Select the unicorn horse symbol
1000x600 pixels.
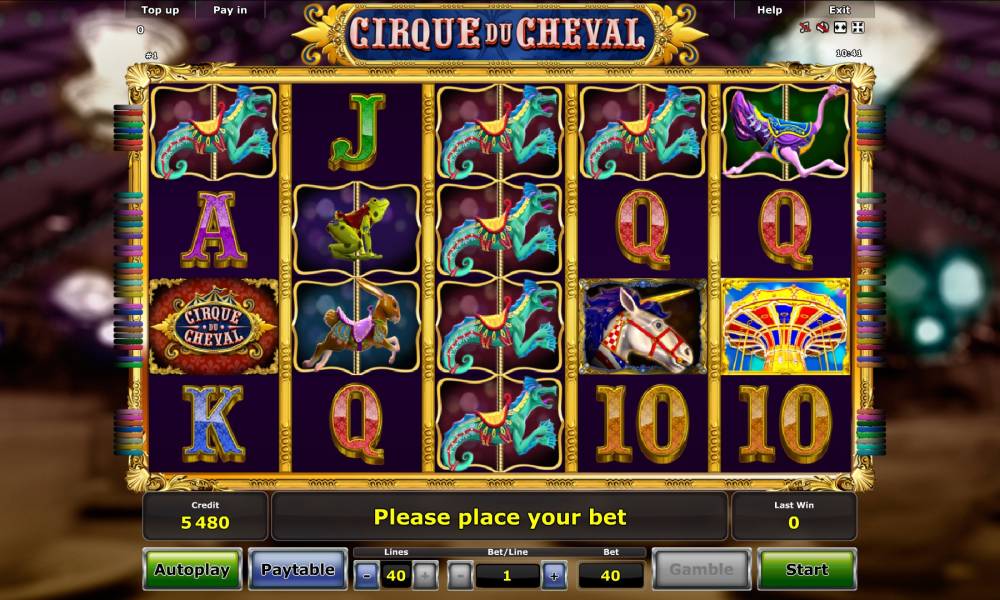642,326
